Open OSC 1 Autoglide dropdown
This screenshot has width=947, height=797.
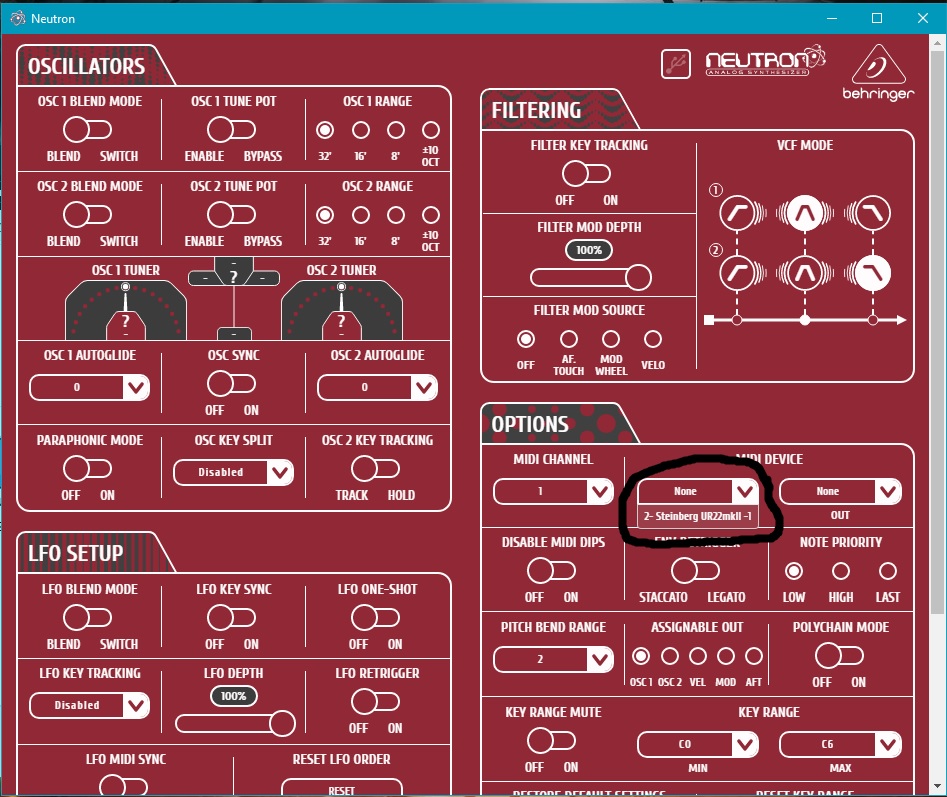point(89,387)
